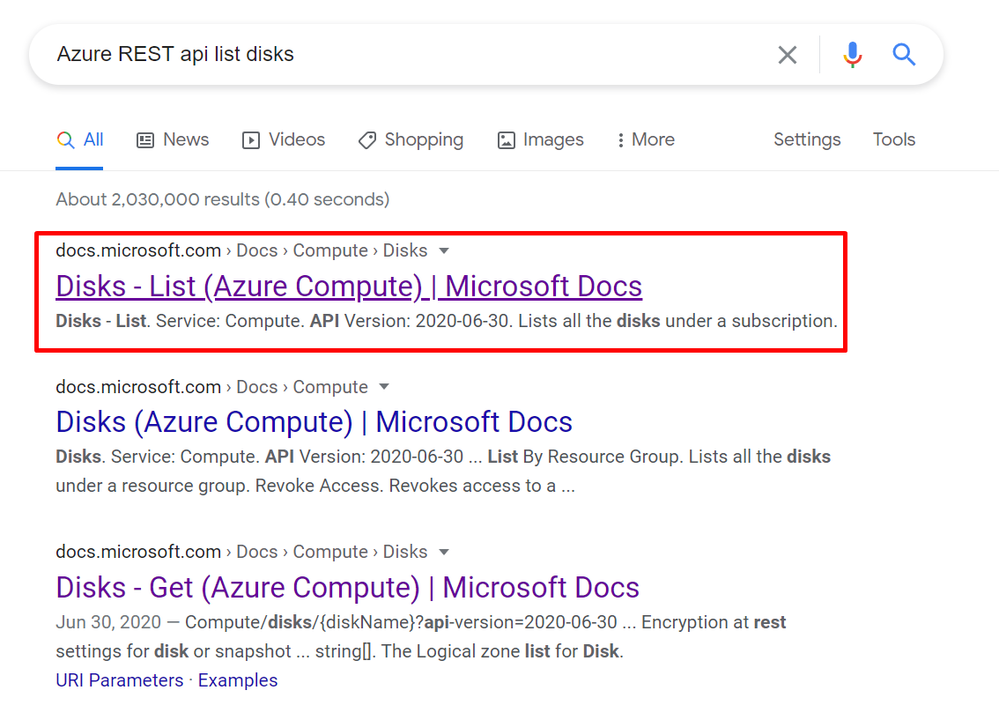This screenshot has width=999, height=722.
Task: Click into the search query text field
Action: point(400,55)
